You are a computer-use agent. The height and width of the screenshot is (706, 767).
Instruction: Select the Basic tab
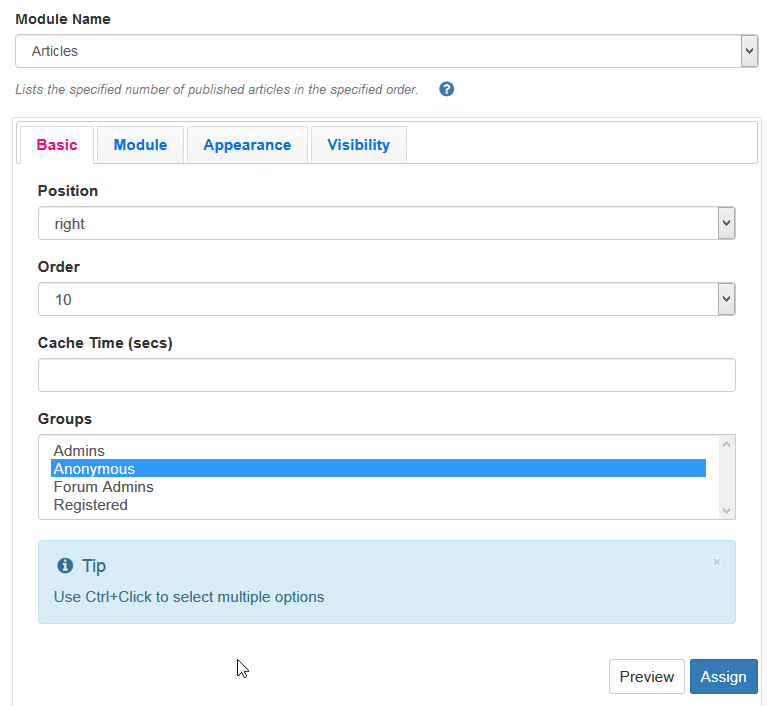[57, 145]
